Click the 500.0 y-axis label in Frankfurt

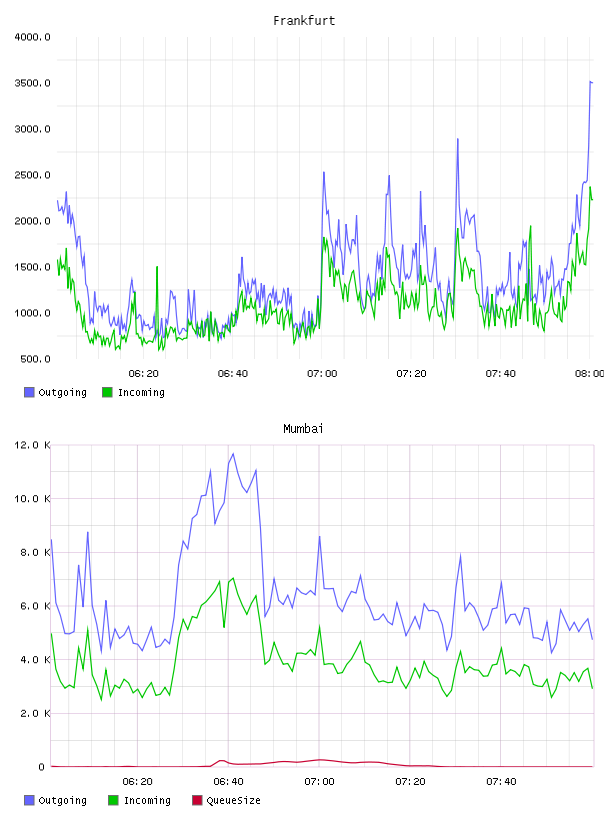click(35, 359)
